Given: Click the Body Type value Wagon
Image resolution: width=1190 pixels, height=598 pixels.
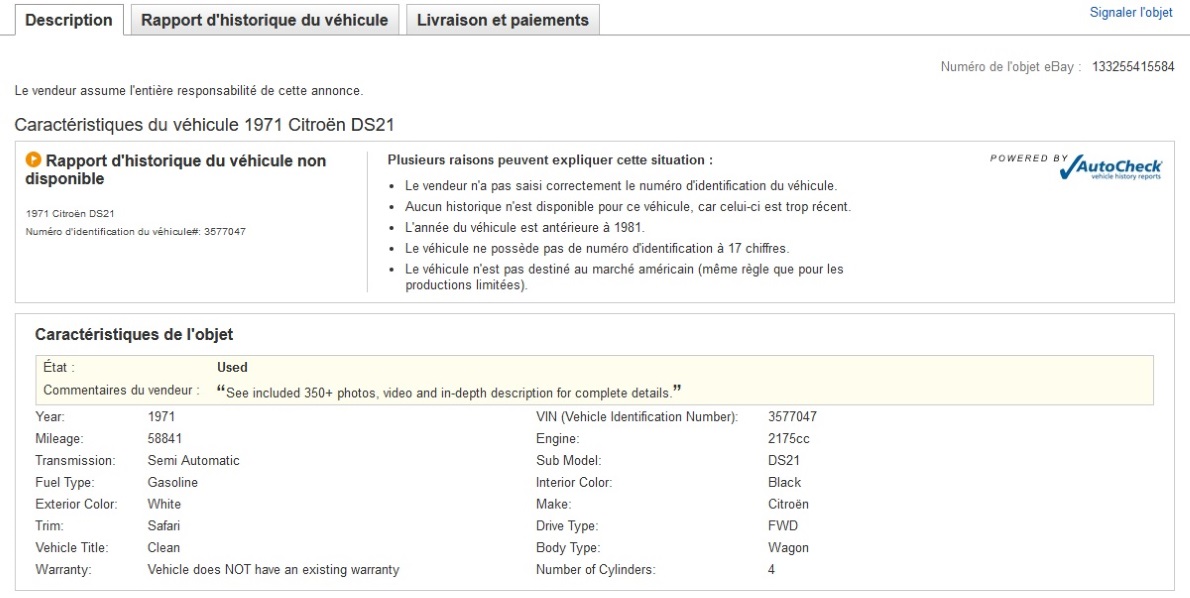Looking at the screenshot, I should tap(789, 548).
